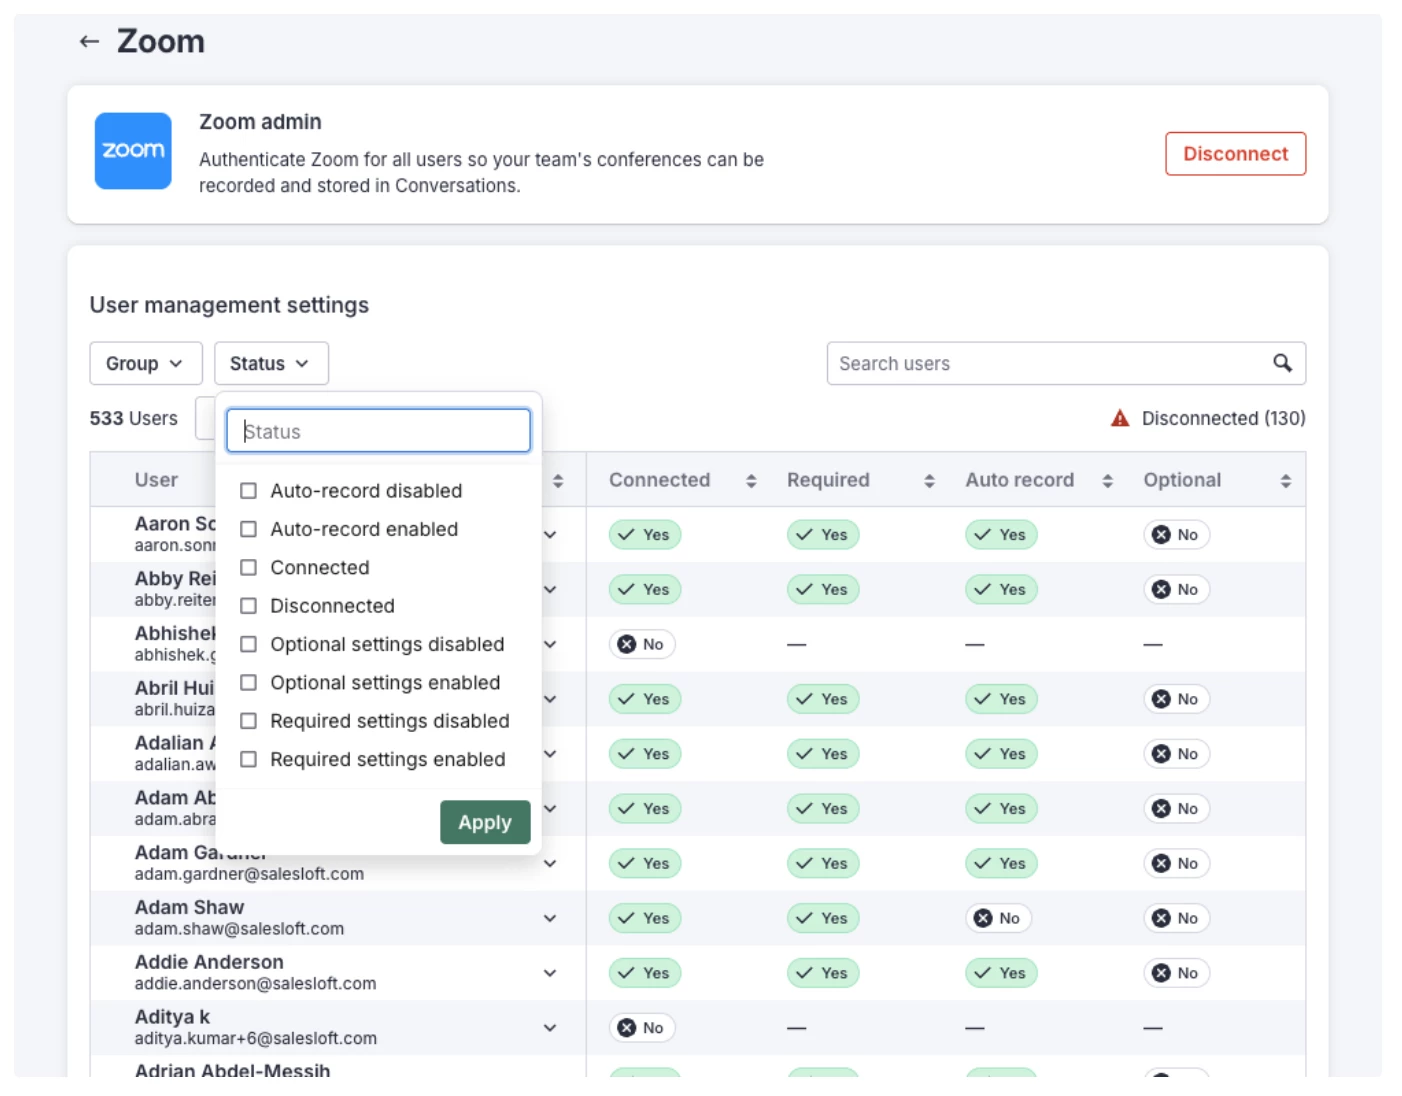The image size is (1402, 1096).
Task: Click the Disconnected warning triangle icon
Action: 1120,418
